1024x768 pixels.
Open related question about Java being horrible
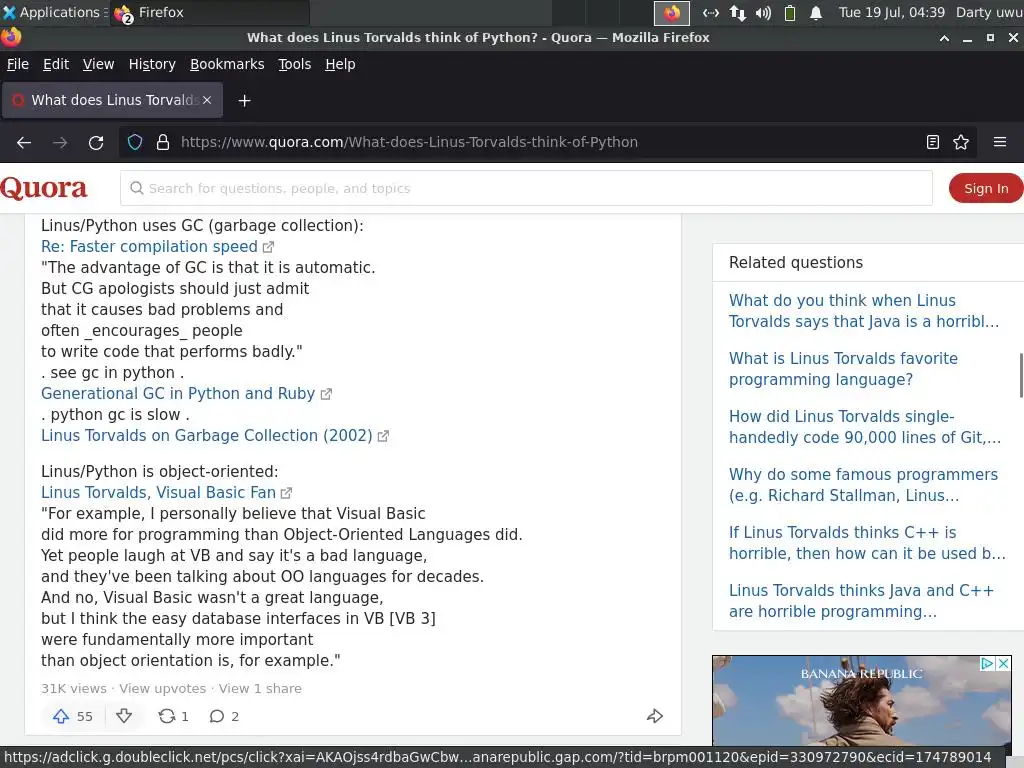point(863,311)
